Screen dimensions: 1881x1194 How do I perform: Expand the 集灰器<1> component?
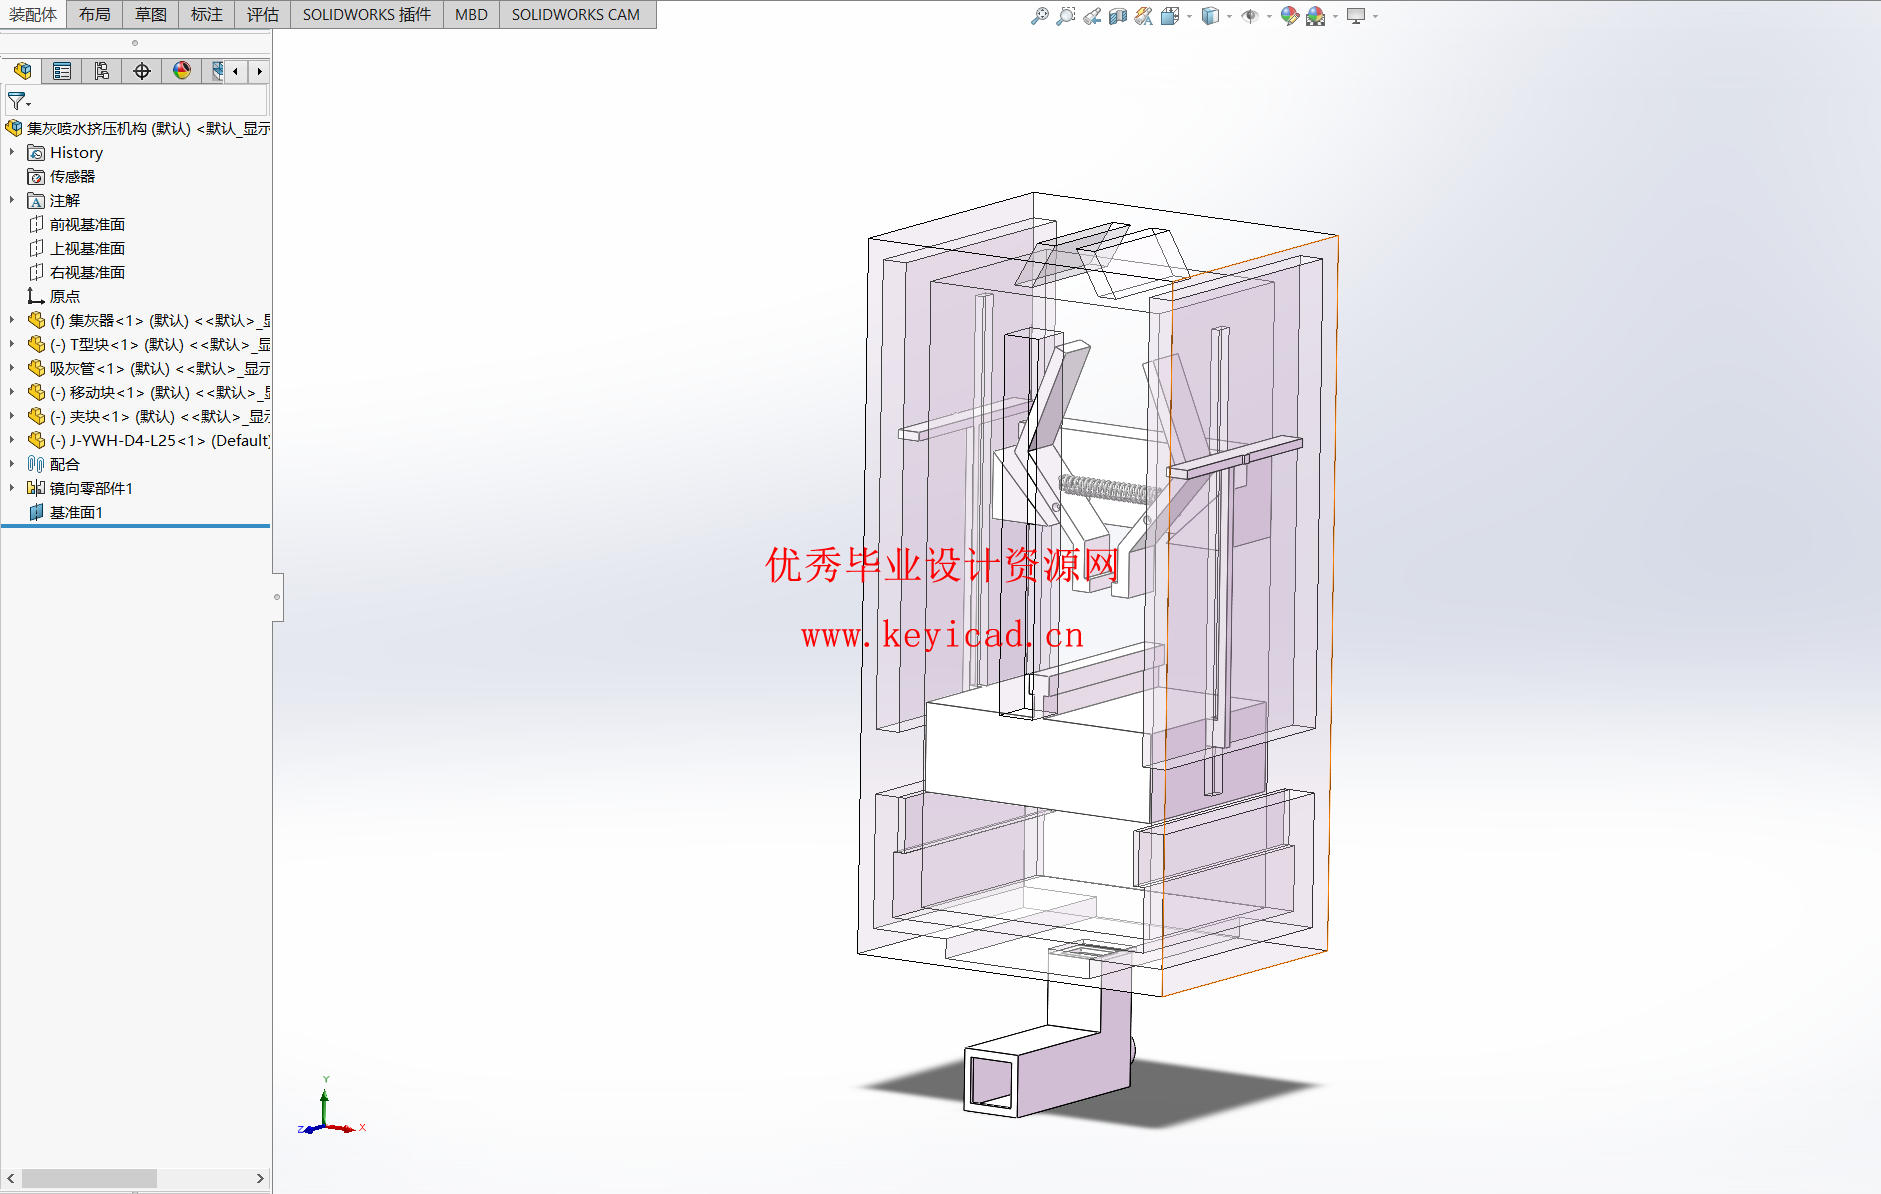point(12,320)
